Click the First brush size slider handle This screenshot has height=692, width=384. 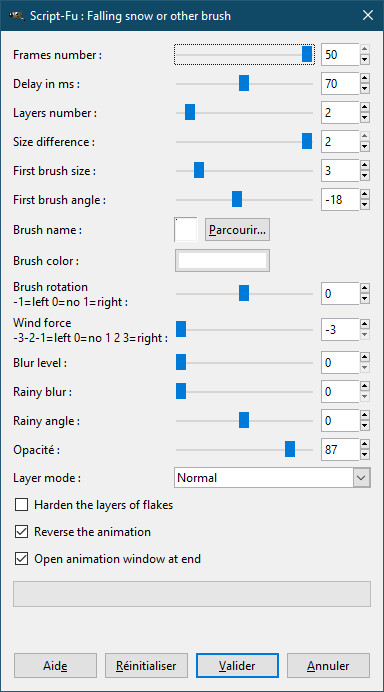[x=199, y=170]
